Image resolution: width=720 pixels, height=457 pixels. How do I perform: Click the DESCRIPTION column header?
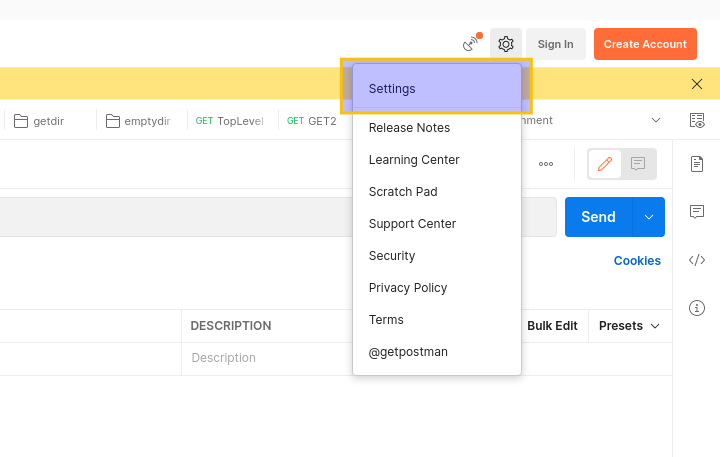pos(231,326)
